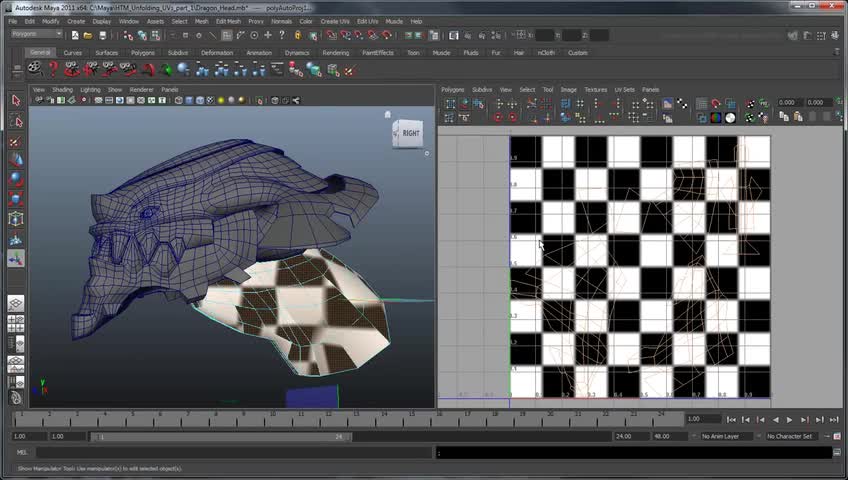
Task: Click the time slider ruler
Action: (347, 419)
